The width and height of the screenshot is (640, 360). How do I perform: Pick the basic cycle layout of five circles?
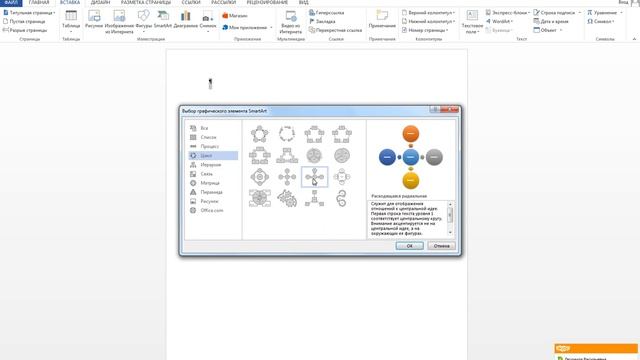(x=260, y=134)
